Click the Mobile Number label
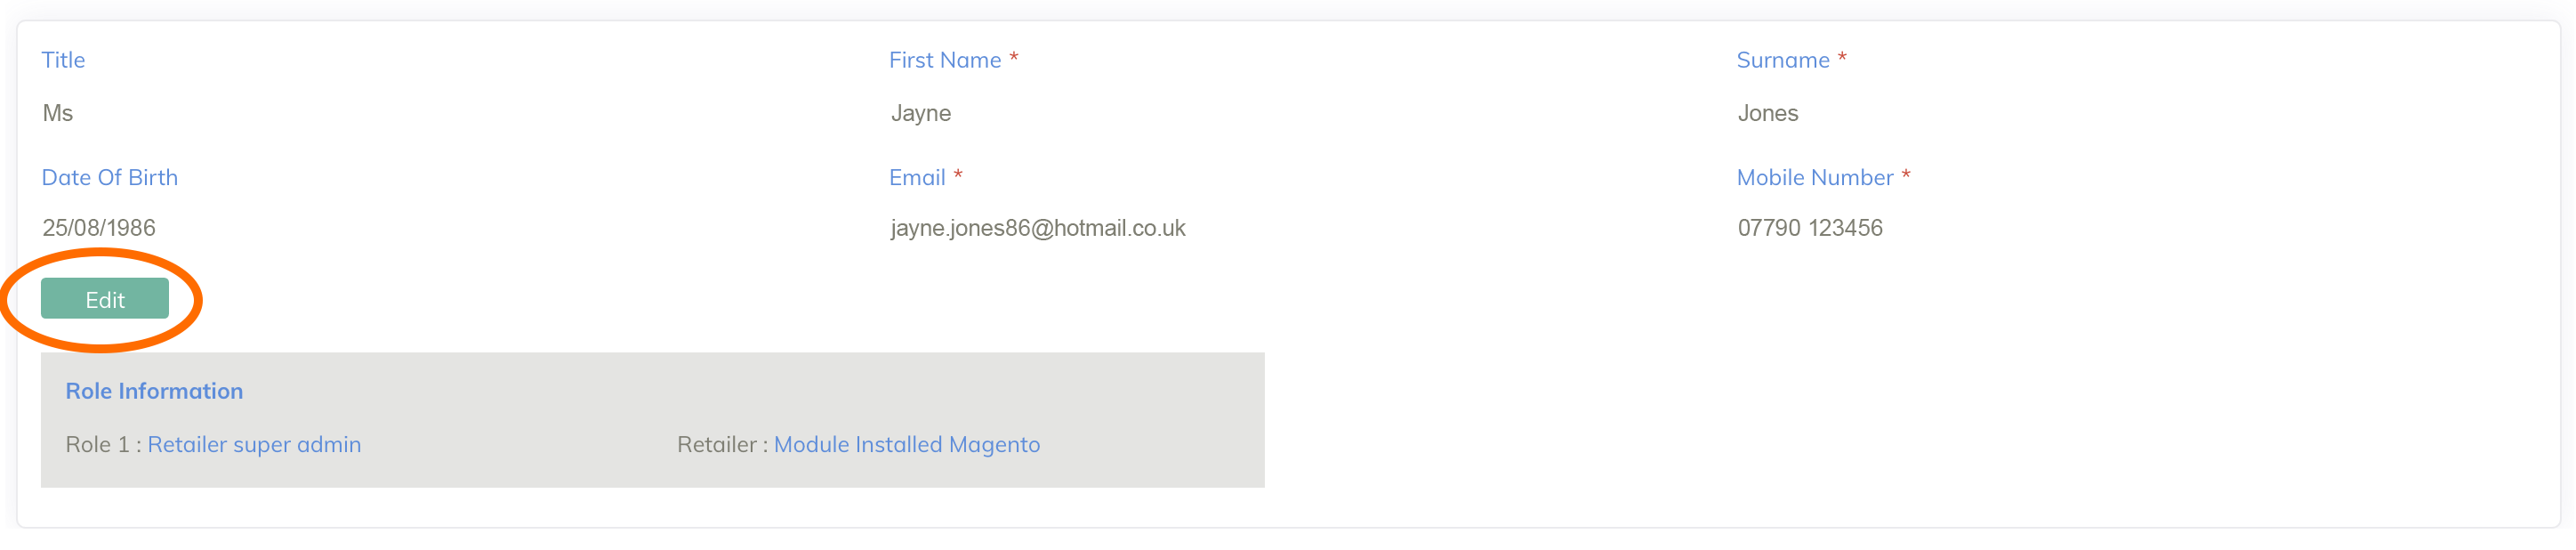The height and width of the screenshot is (550, 2576). coord(1814,177)
